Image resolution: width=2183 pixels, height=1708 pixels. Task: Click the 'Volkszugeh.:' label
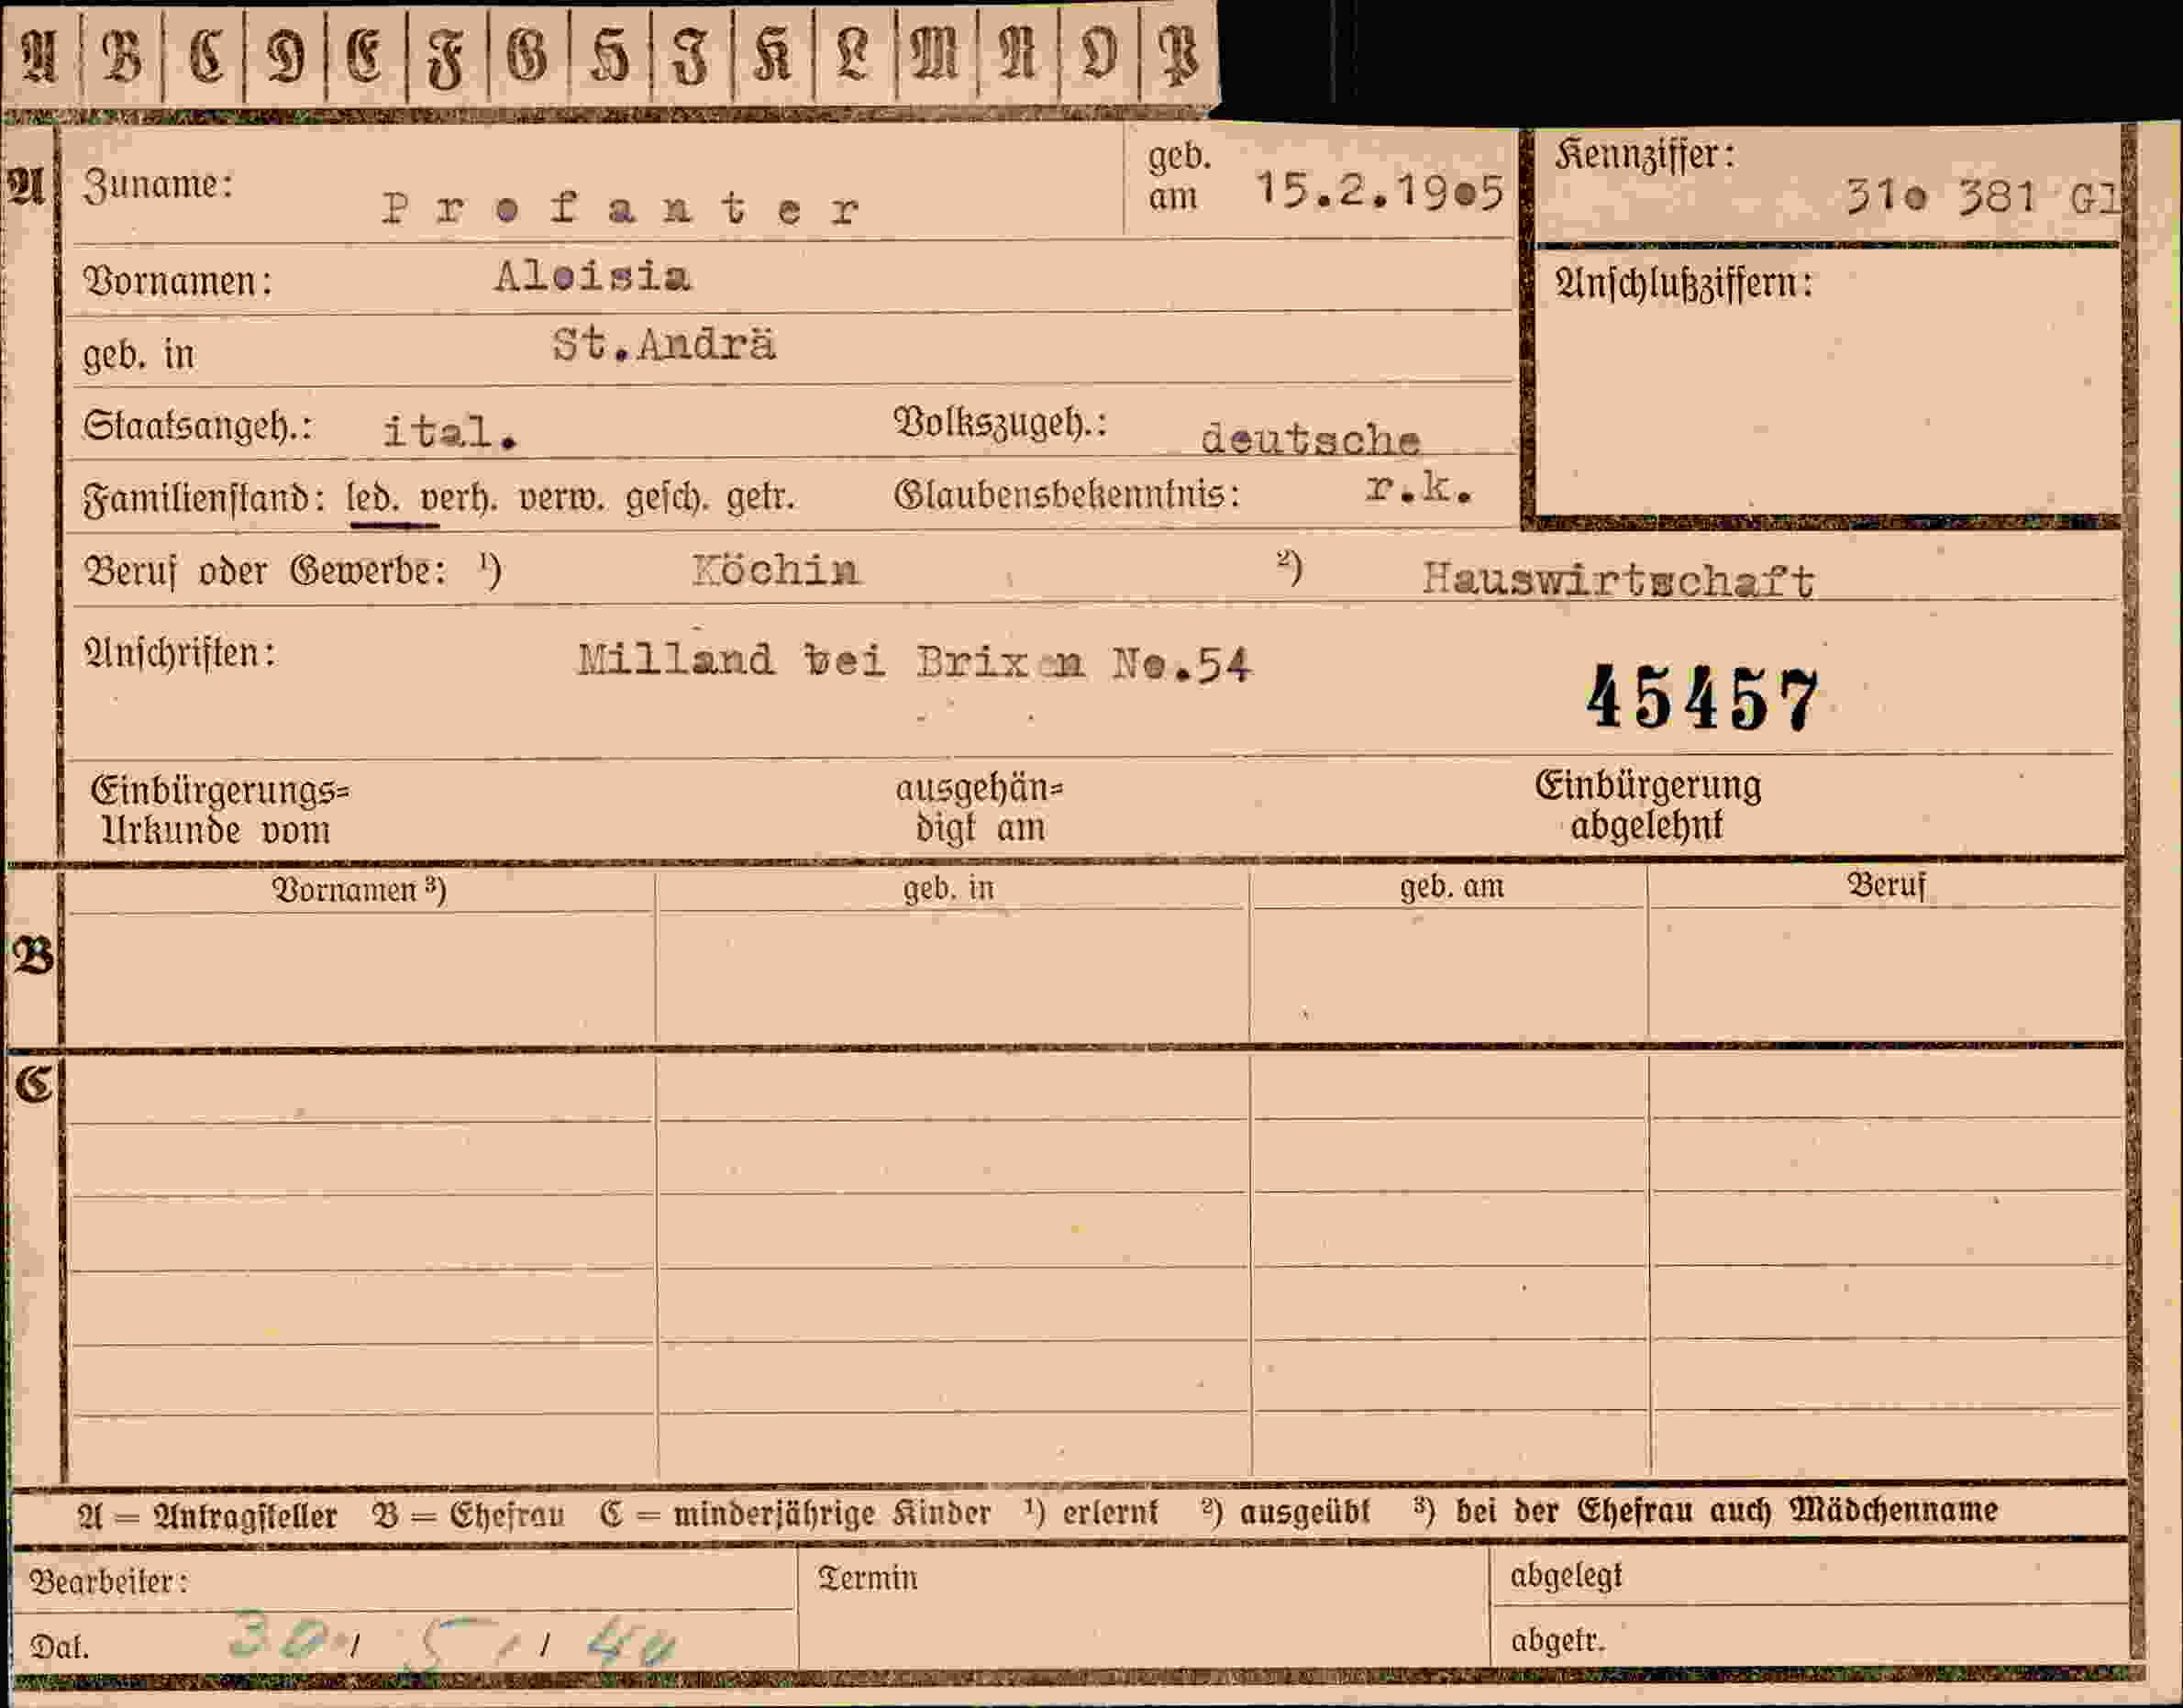[x=1000, y=423]
